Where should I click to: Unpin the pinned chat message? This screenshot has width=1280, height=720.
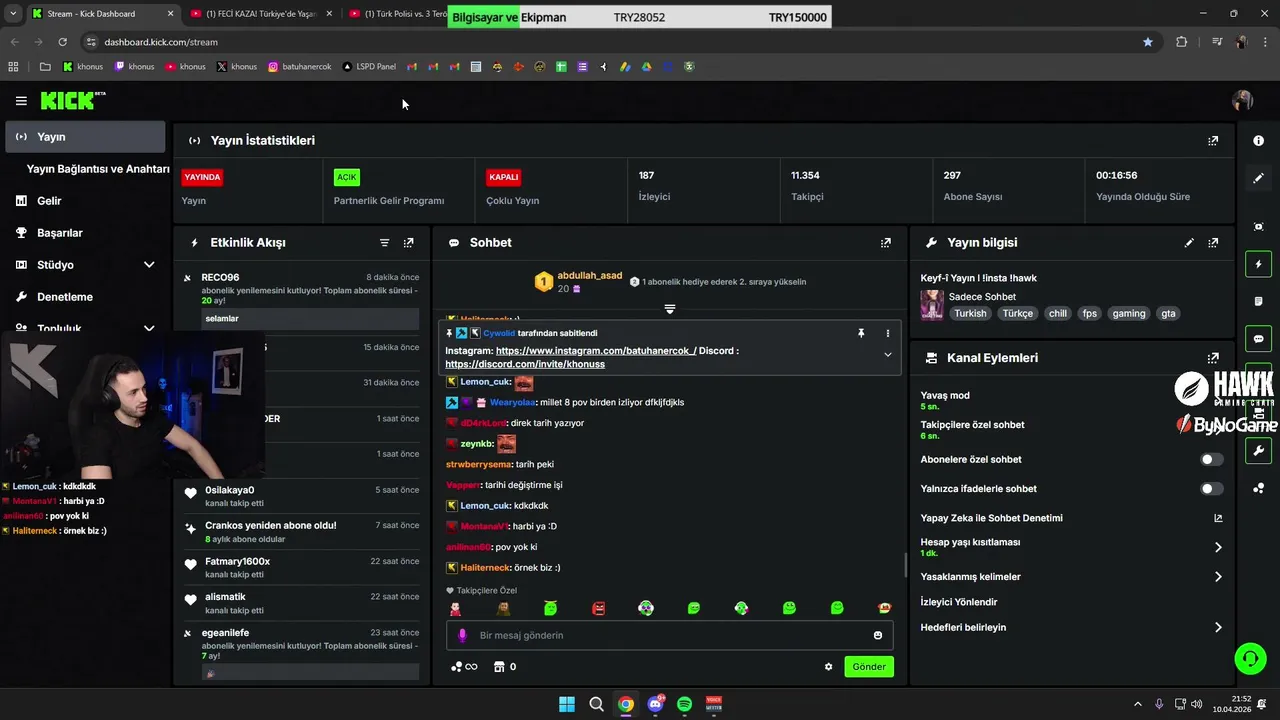click(x=861, y=333)
